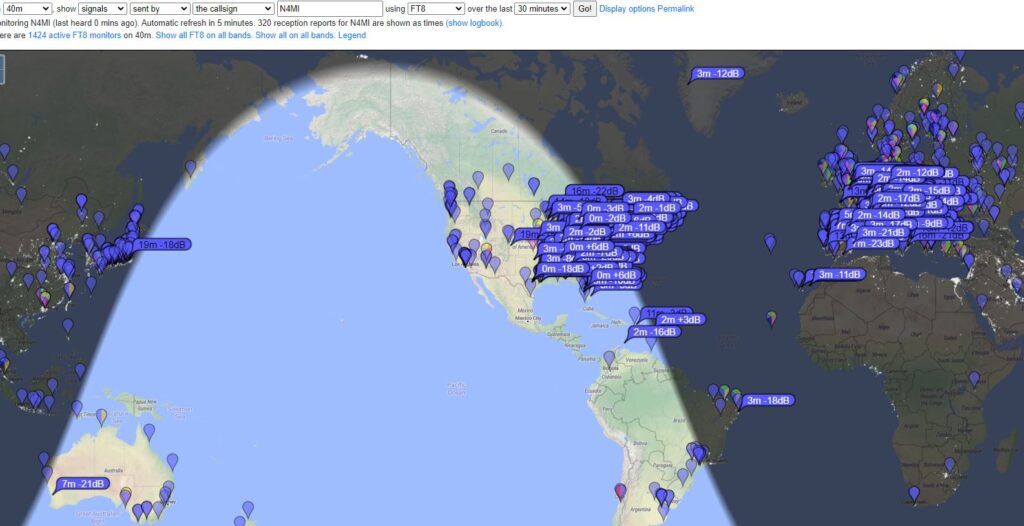Open the FT8 mode dropdown
This screenshot has width=1024, height=526.
[436, 8]
